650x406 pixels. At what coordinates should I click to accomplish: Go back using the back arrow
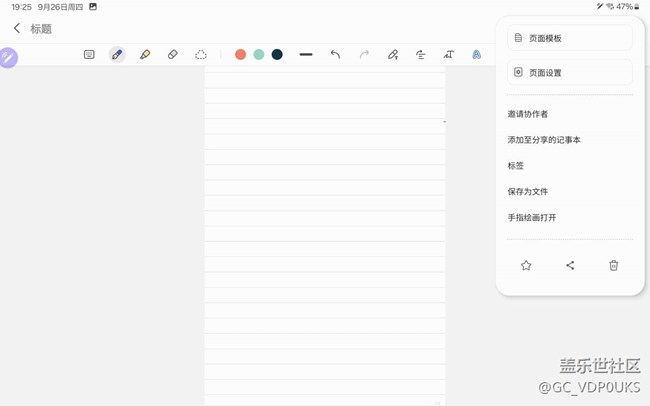(17, 29)
